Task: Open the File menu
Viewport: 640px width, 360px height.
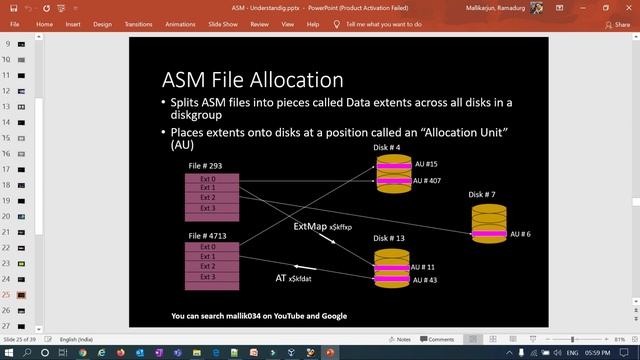Action: pos(15,24)
